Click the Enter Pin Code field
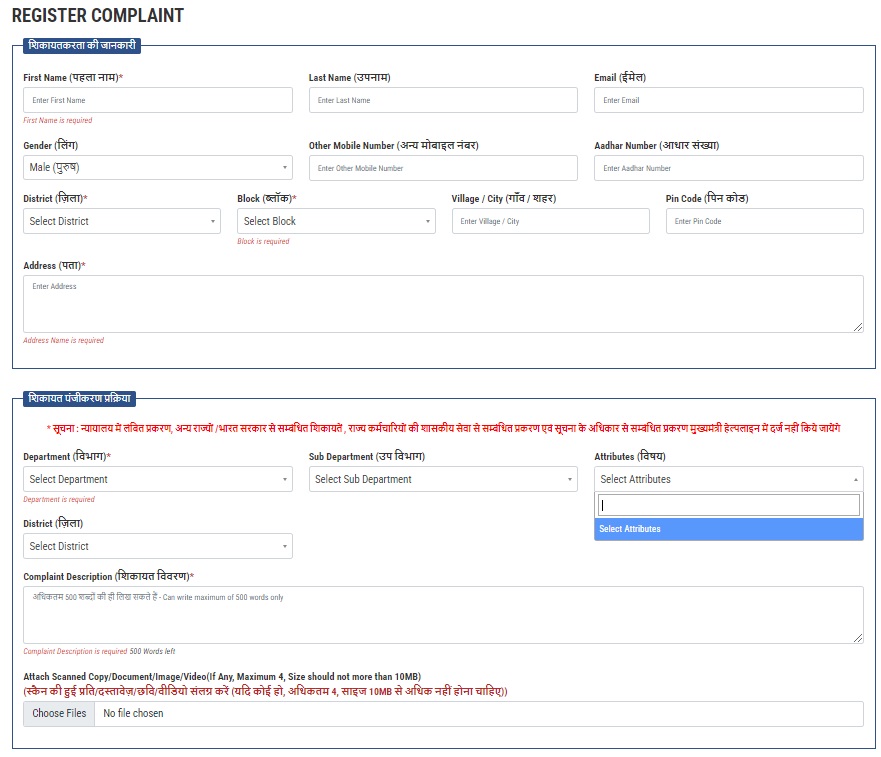 pyautogui.click(x=765, y=220)
